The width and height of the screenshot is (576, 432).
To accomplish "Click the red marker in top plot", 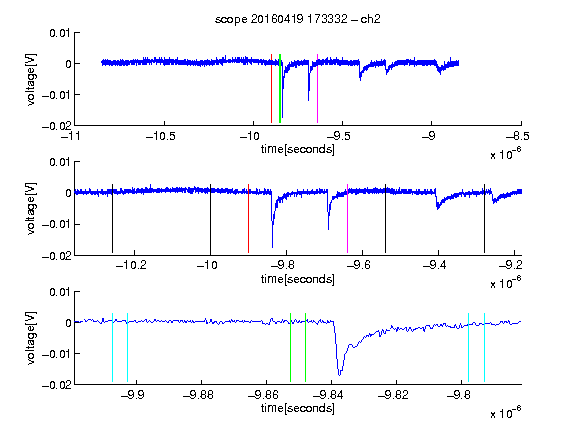I will (271, 89).
